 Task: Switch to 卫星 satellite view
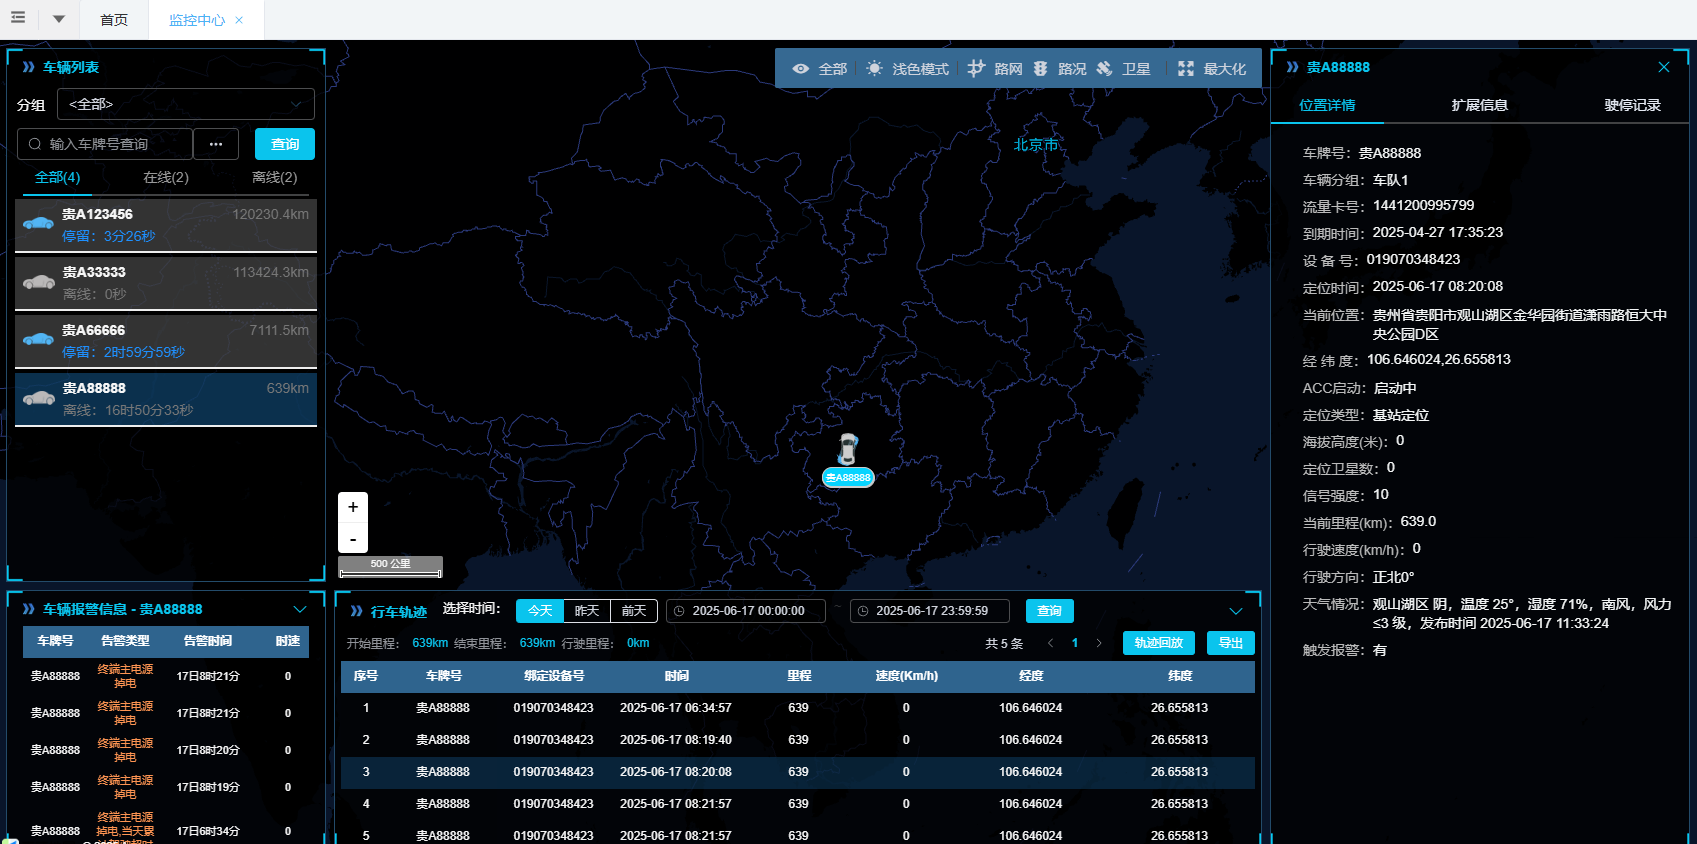pos(1123,69)
